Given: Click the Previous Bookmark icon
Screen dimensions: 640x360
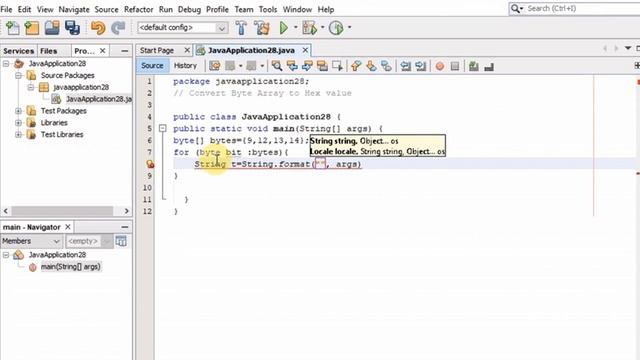Looking at the screenshot, I should point(356,66).
